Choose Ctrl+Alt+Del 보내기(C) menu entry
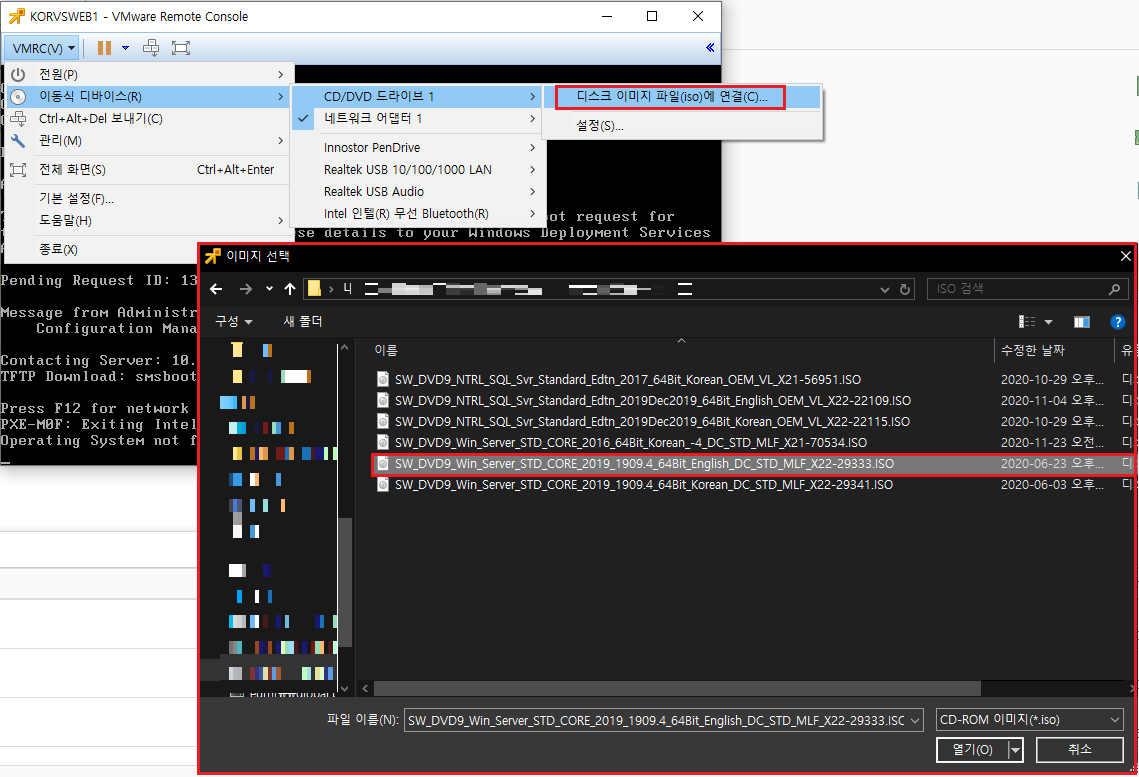This screenshot has width=1139, height=777. click(149, 118)
